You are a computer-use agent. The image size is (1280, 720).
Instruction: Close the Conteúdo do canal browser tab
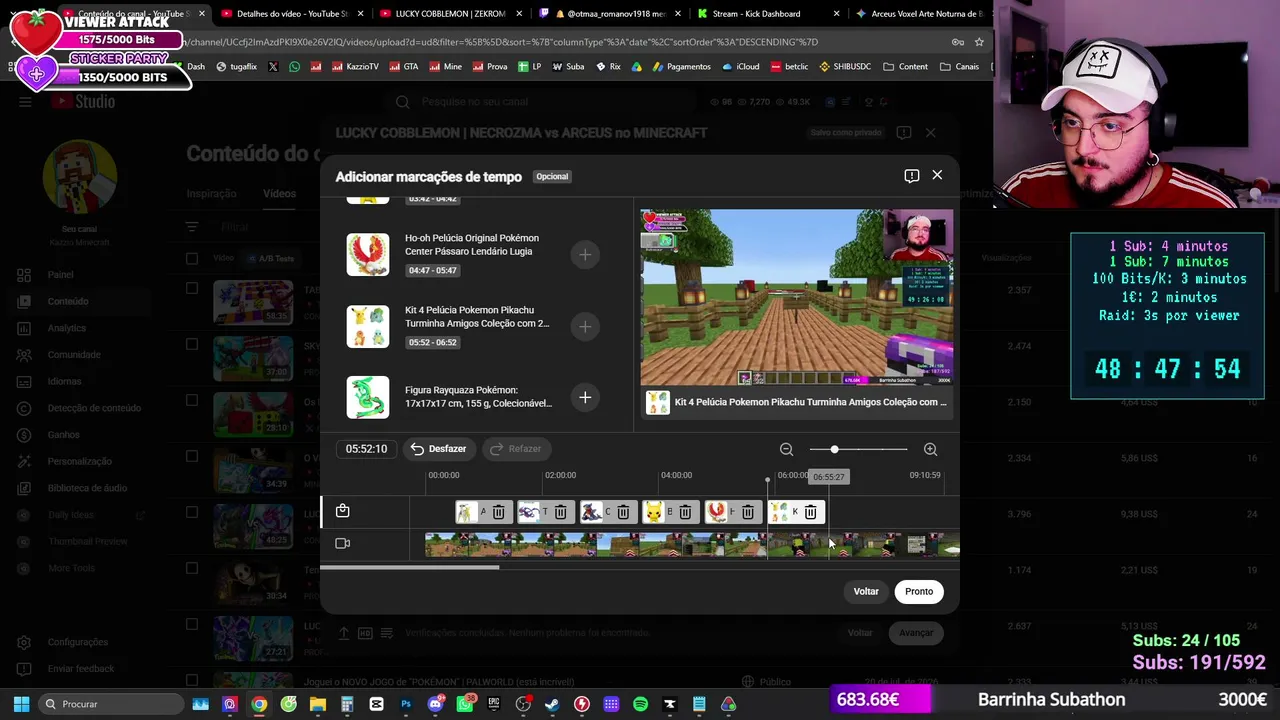pos(201,14)
